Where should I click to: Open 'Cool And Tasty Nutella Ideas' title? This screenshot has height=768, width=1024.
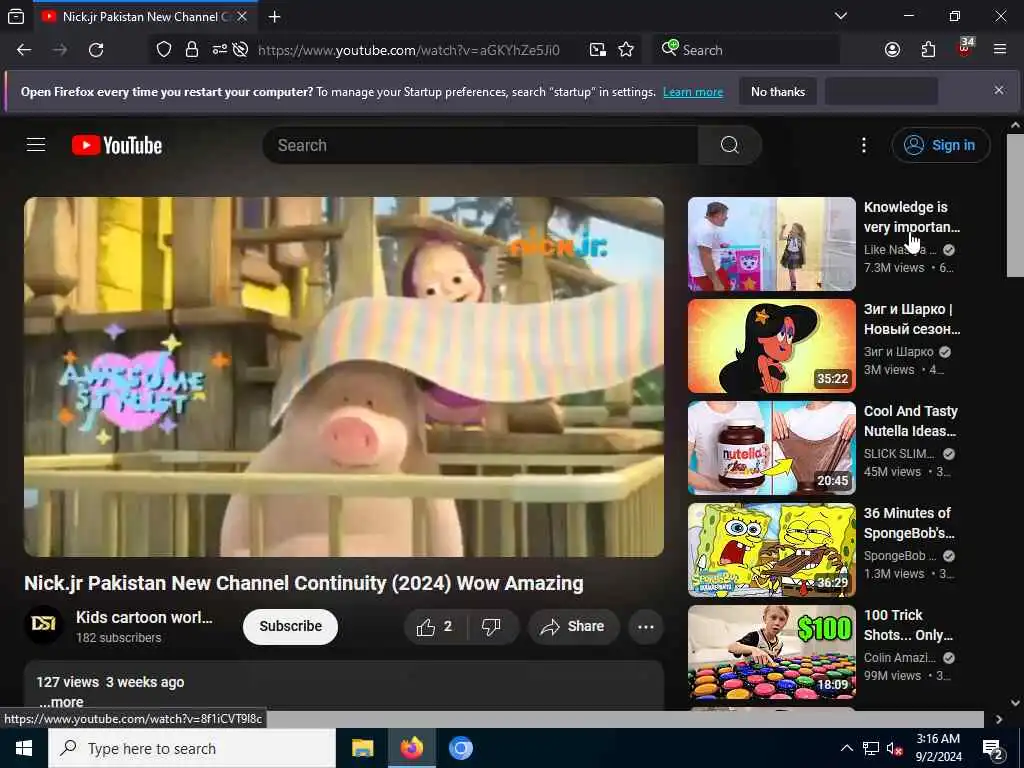pos(912,421)
